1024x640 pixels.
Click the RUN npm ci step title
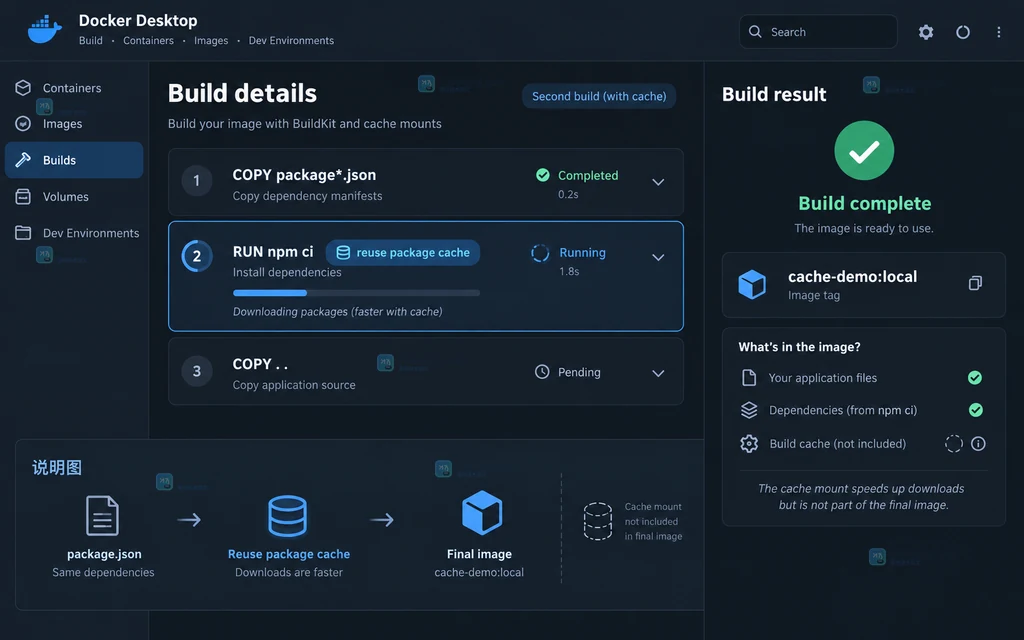coord(273,251)
